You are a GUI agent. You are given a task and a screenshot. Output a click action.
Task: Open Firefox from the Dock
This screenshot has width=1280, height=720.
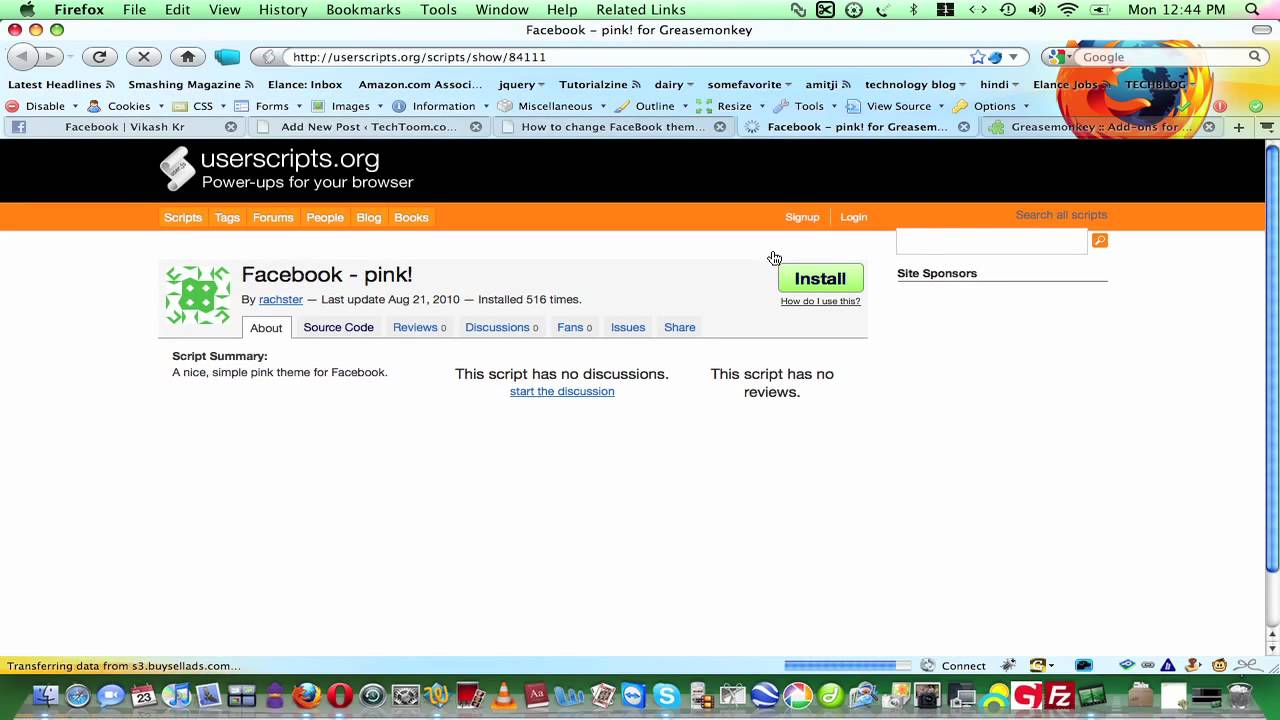(x=307, y=696)
